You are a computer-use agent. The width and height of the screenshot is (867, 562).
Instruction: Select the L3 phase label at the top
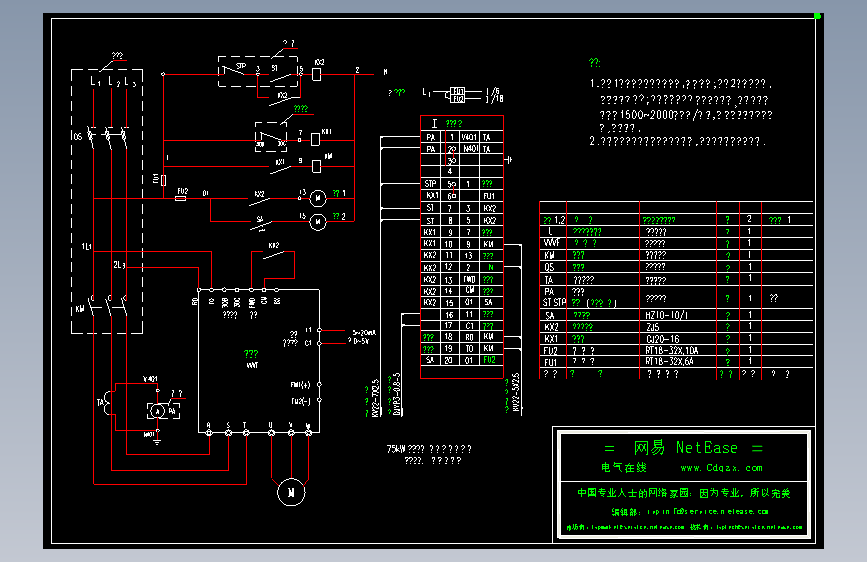click(x=130, y=82)
